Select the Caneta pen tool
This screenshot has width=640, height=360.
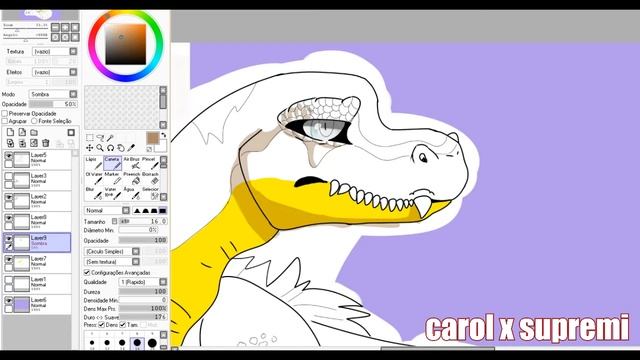tap(112, 163)
